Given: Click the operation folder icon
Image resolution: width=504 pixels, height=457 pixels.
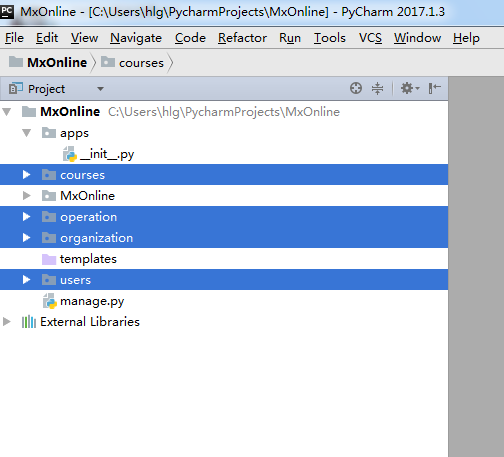Looking at the screenshot, I should 49,217.
